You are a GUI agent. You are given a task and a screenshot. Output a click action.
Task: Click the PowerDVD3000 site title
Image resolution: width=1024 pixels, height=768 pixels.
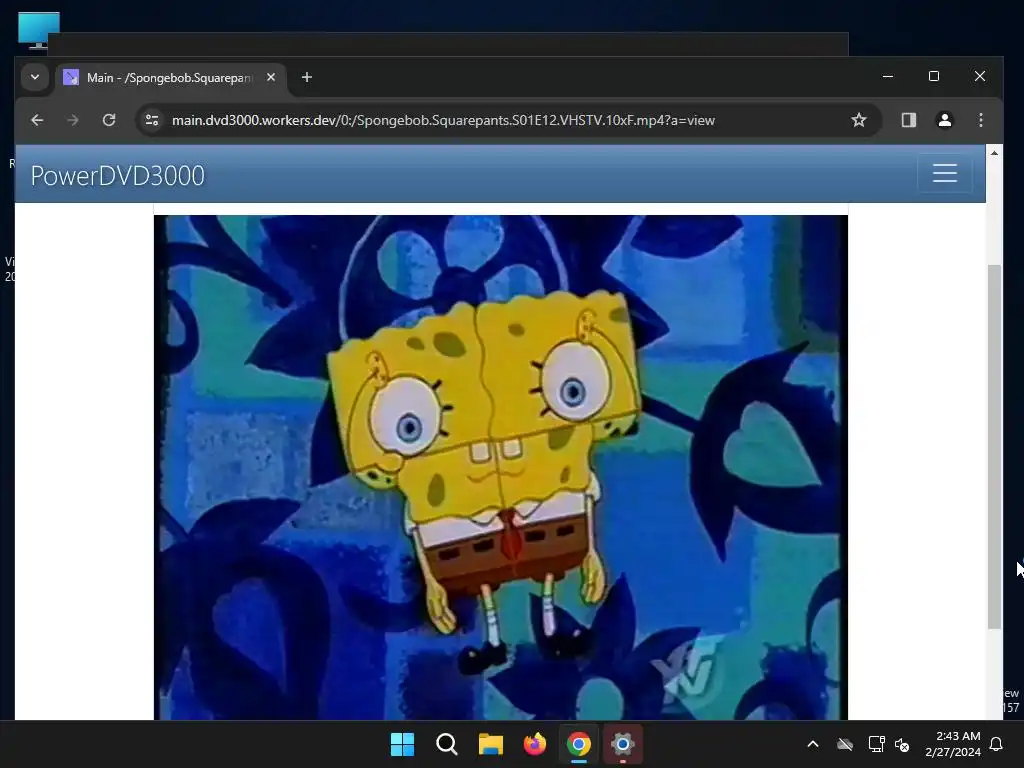(x=118, y=176)
